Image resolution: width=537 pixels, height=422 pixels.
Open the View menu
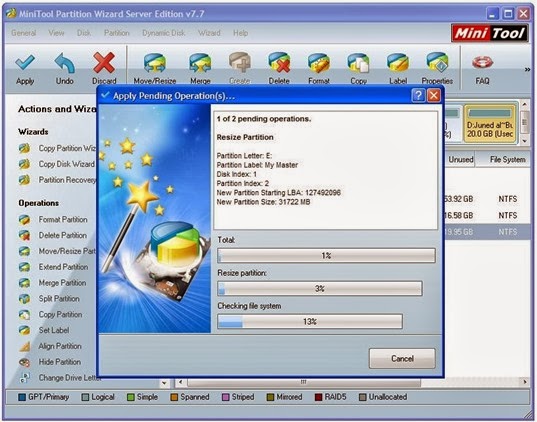pyautogui.click(x=56, y=33)
